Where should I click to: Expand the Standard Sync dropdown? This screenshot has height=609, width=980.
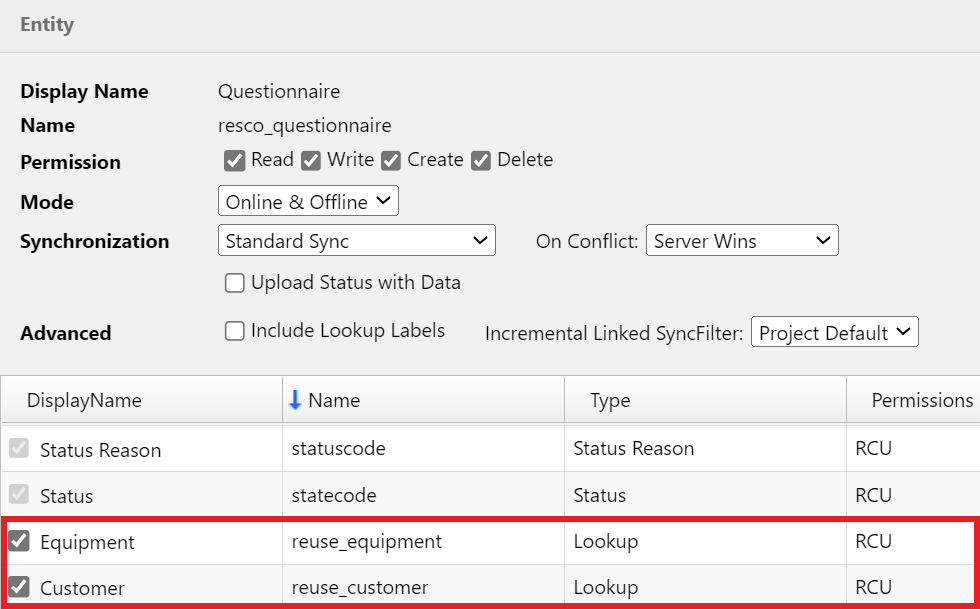coord(356,241)
